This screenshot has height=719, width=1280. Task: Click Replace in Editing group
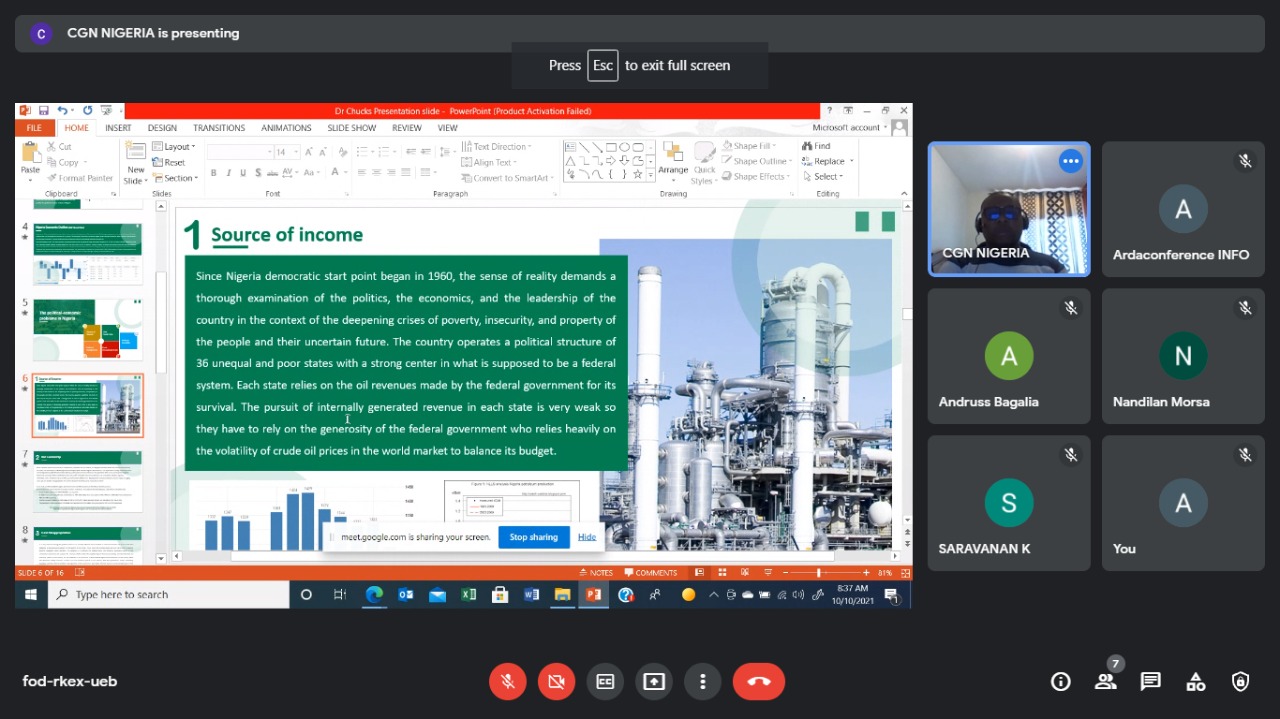click(828, 161)
